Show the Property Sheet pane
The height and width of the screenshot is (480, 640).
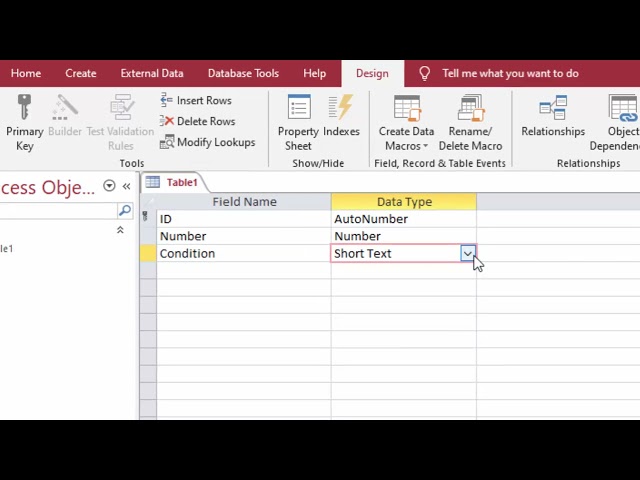298,122
